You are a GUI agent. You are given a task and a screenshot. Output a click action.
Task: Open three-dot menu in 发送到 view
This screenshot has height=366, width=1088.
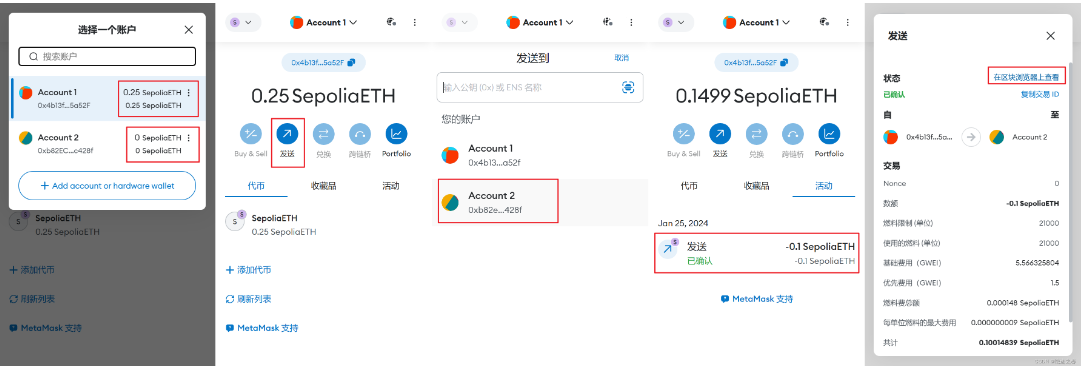pos(631,22)
